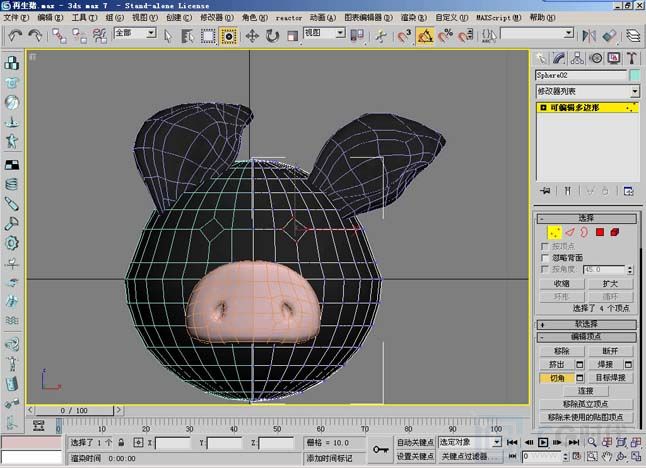Create a reactor Cloth Collection (shirt icon)

(12, 83)
